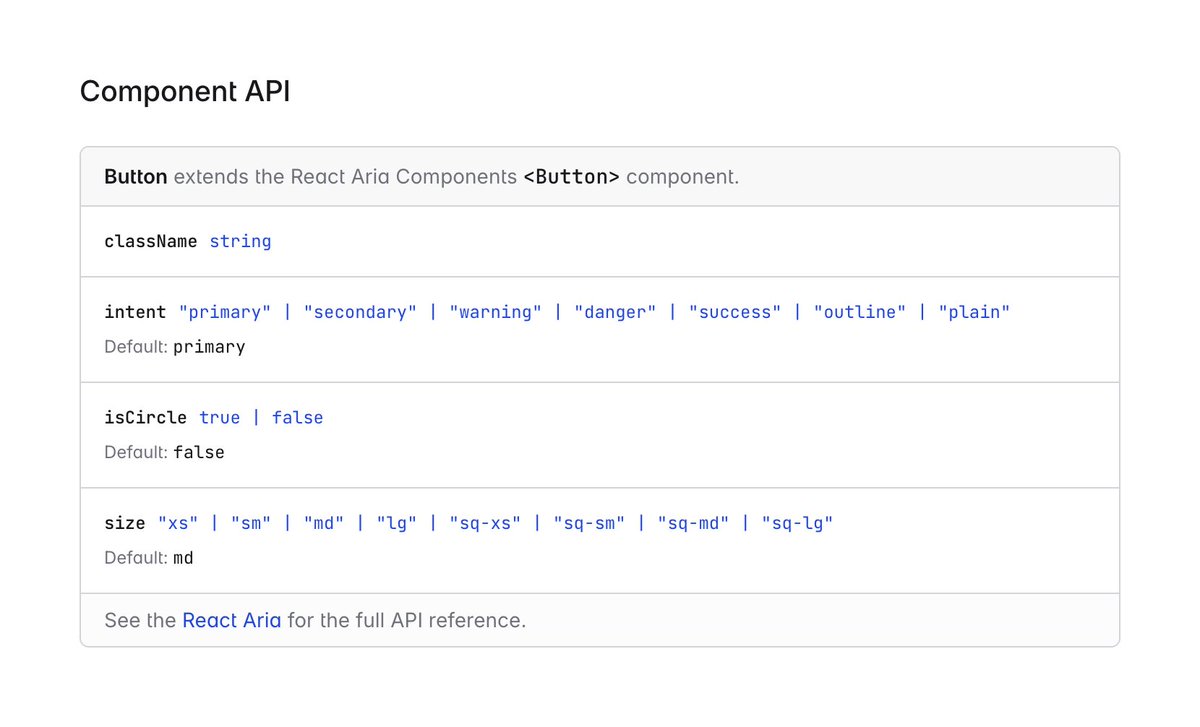Click the <Button> code tag in header
The height and width of the screenshot is (727, 1200).
[572, 177]
